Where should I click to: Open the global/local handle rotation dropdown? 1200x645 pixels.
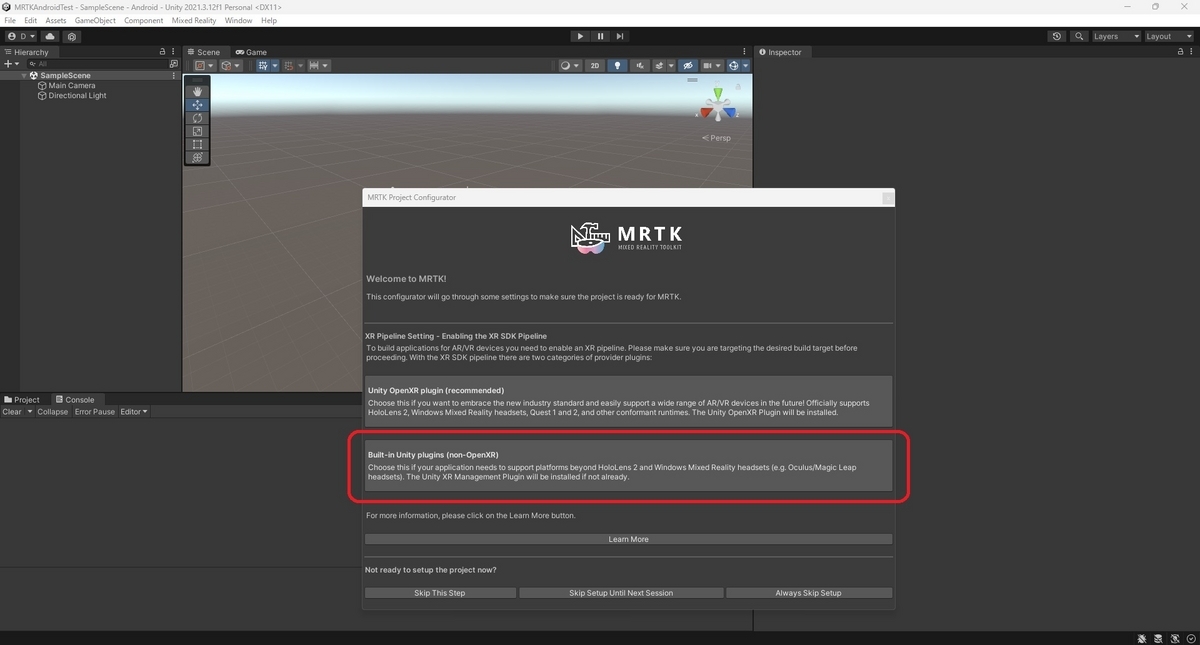point(231,65)
